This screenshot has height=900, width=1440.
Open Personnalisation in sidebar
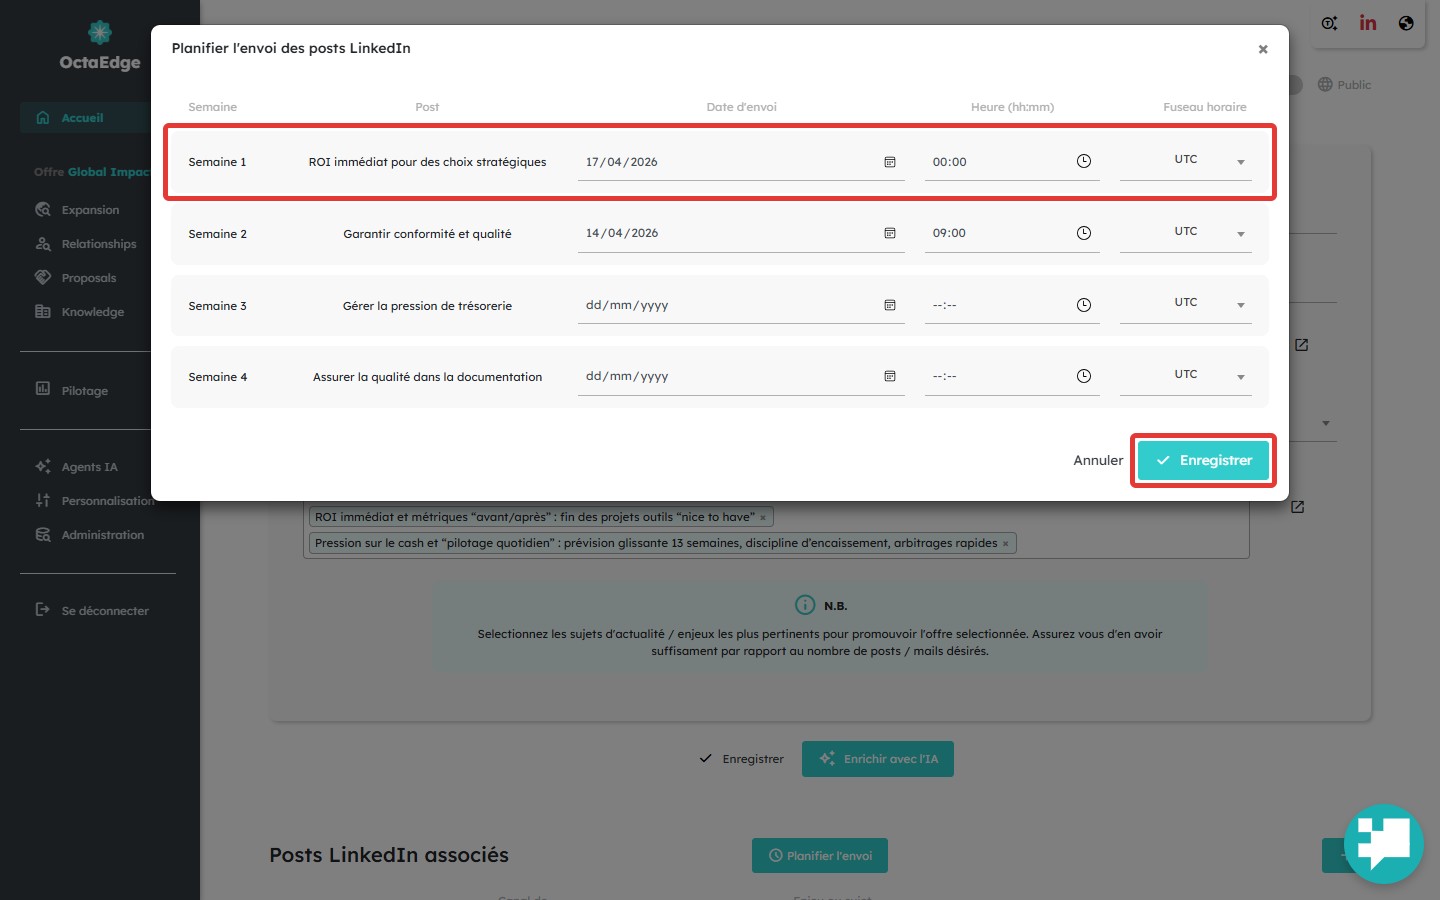click(x=106, y=501)
